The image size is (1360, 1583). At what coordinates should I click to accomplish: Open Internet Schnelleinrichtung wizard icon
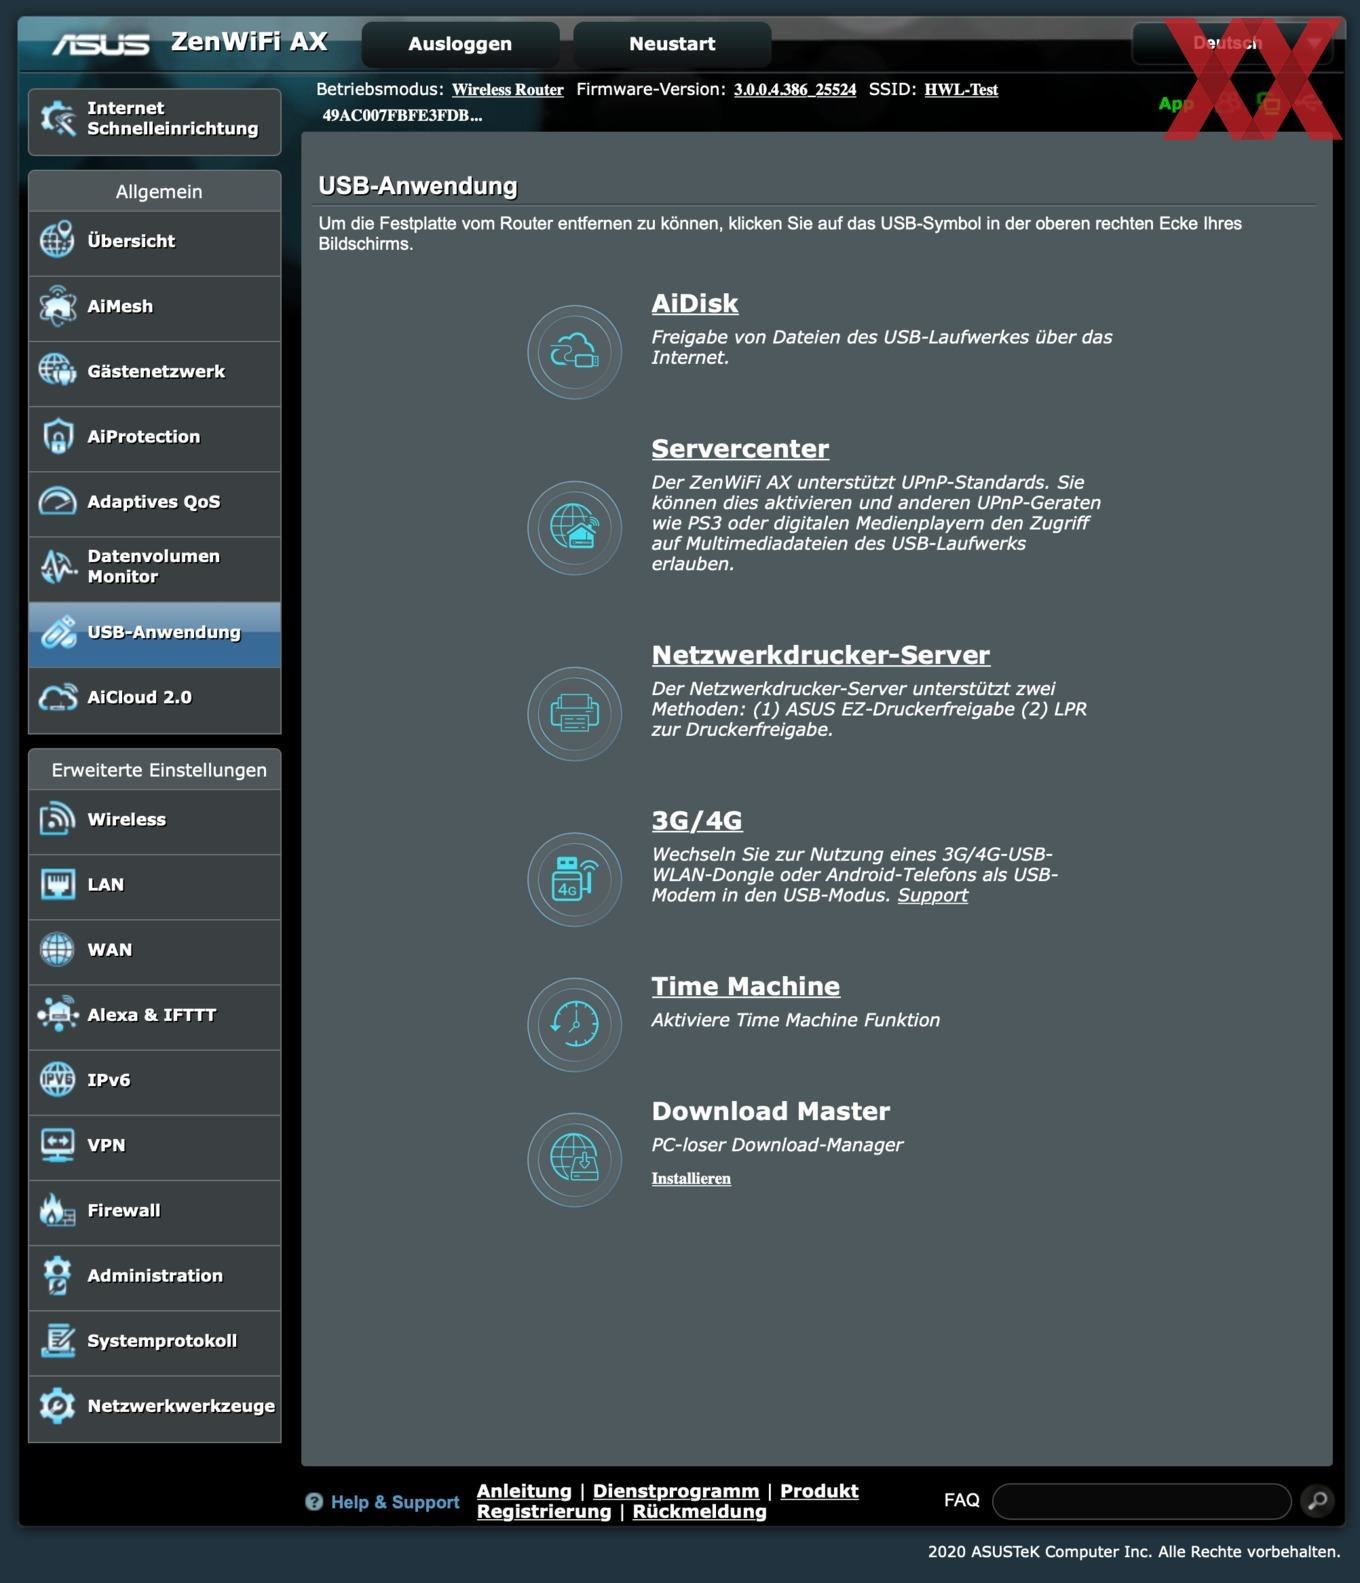coord(58,119)
